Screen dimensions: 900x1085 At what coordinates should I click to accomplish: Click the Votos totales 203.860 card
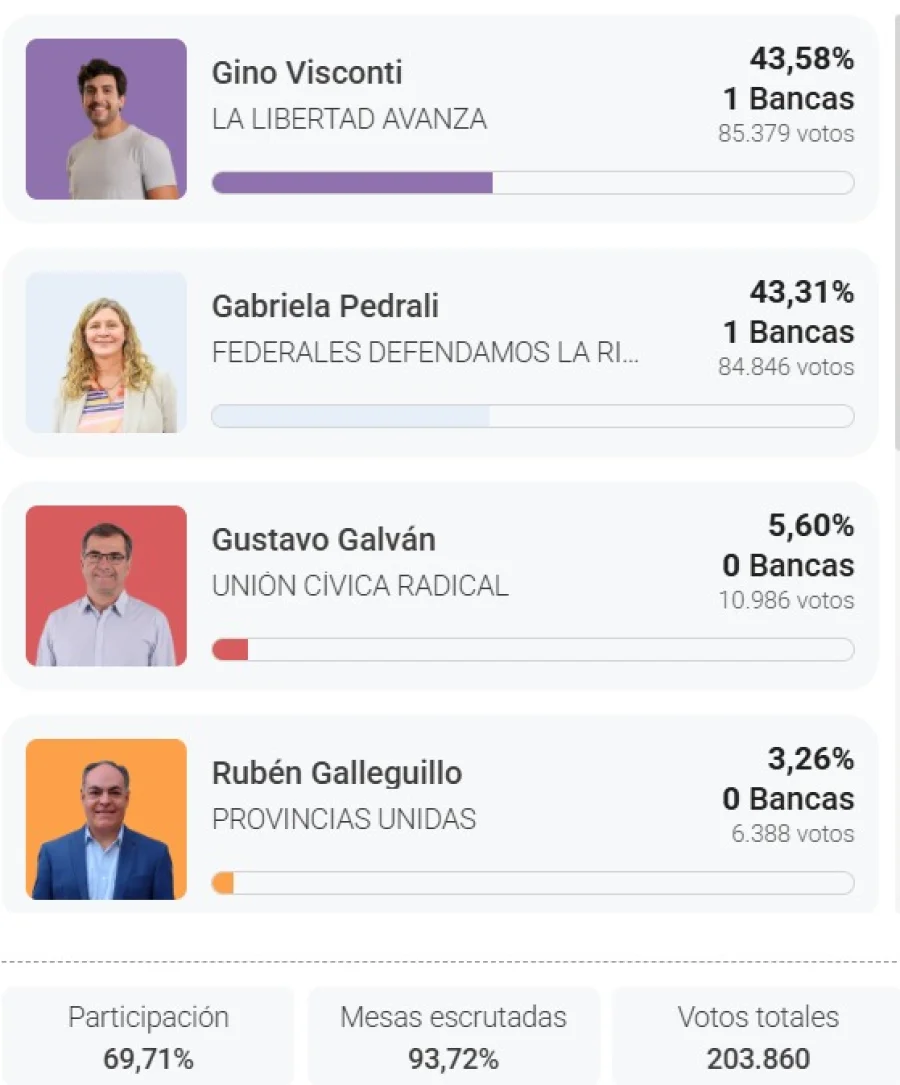[x=757, y=1036]
